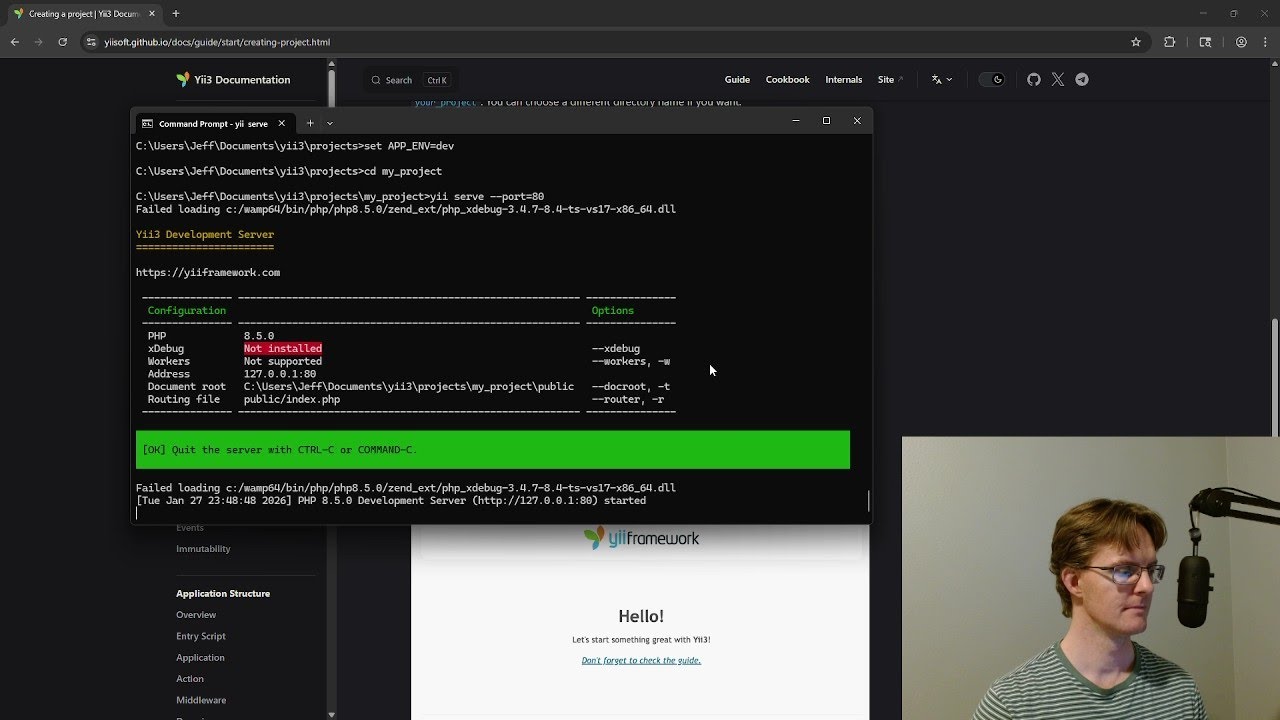
Task: Click the Application Structure sidebar heading
Action: coord(223,593)
